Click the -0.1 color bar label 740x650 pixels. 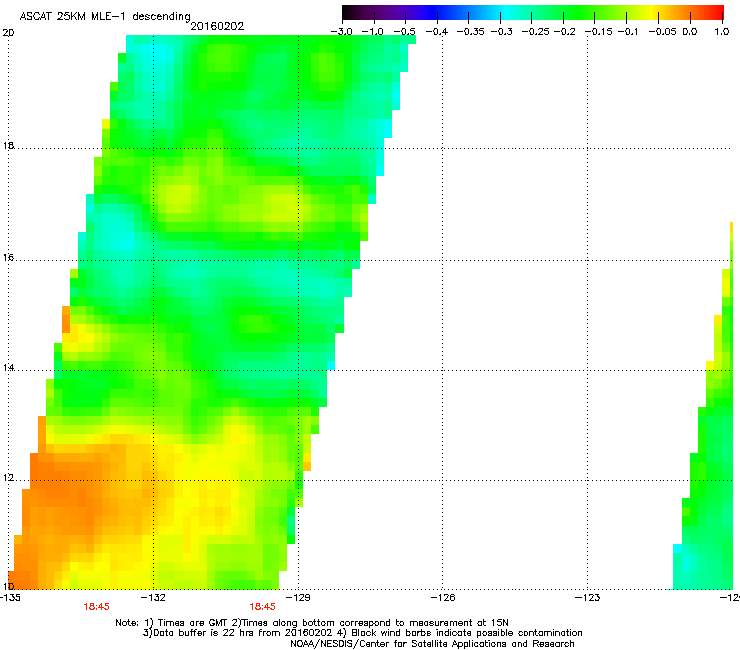627,32
